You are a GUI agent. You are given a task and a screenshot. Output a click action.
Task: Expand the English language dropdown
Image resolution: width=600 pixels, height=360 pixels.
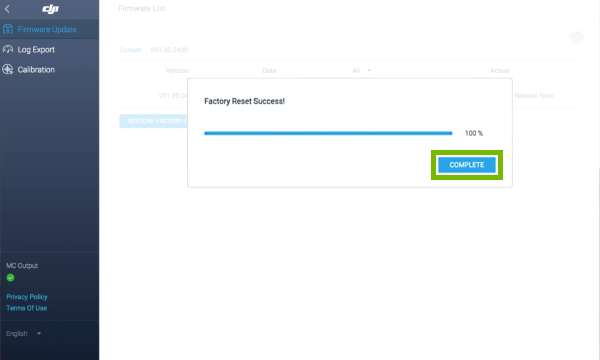[x=23, y=334]
